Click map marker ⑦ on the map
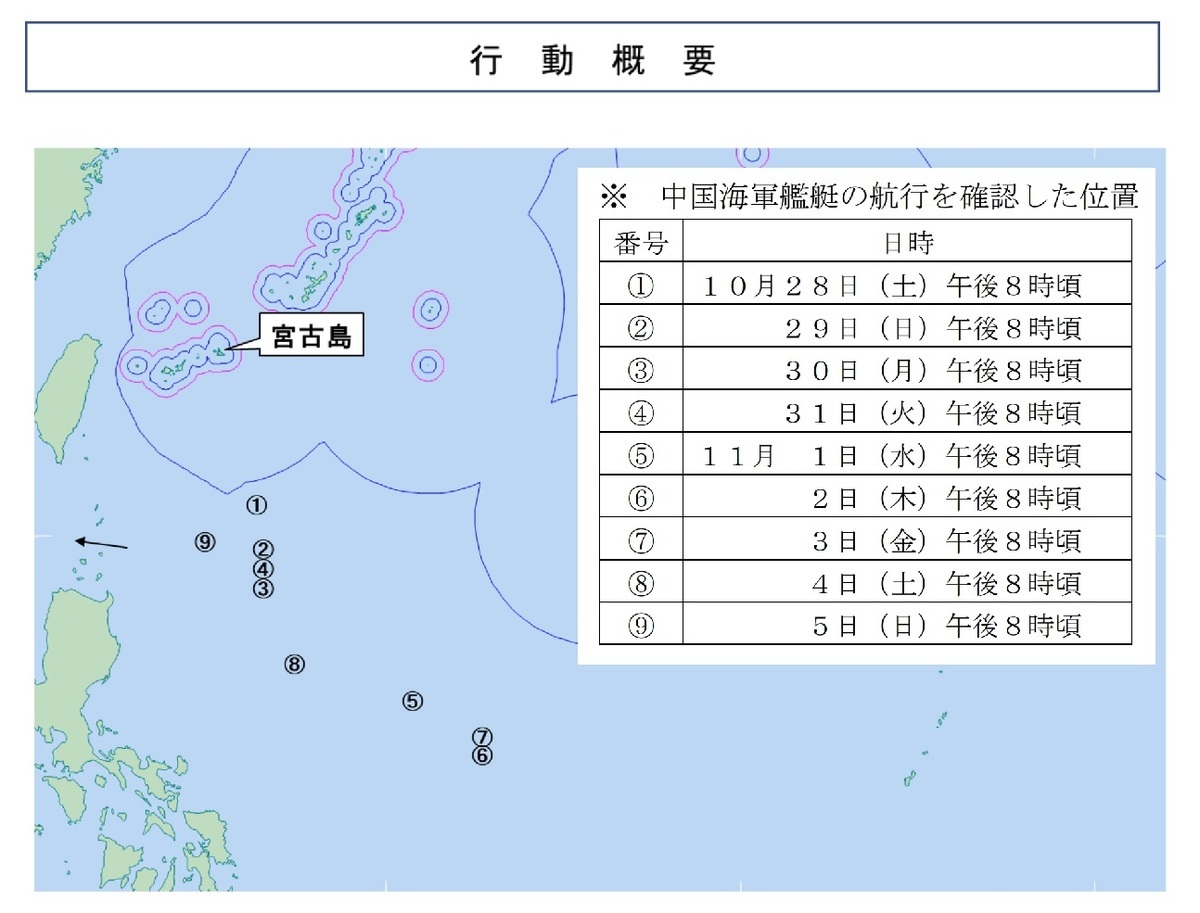 click(482, 737)
